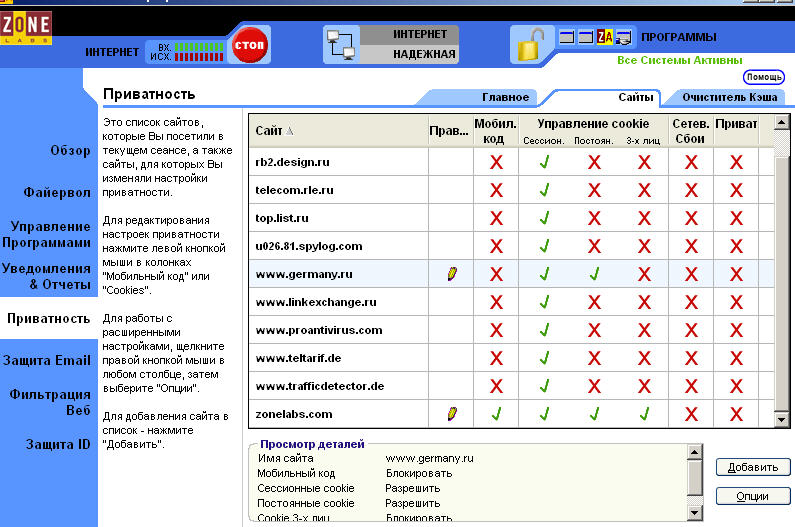Viewport: 795px width, 527px height.
Task: Open the Очиститель Кэша tab
Action: pyautogui.click(x=729, y=97)
